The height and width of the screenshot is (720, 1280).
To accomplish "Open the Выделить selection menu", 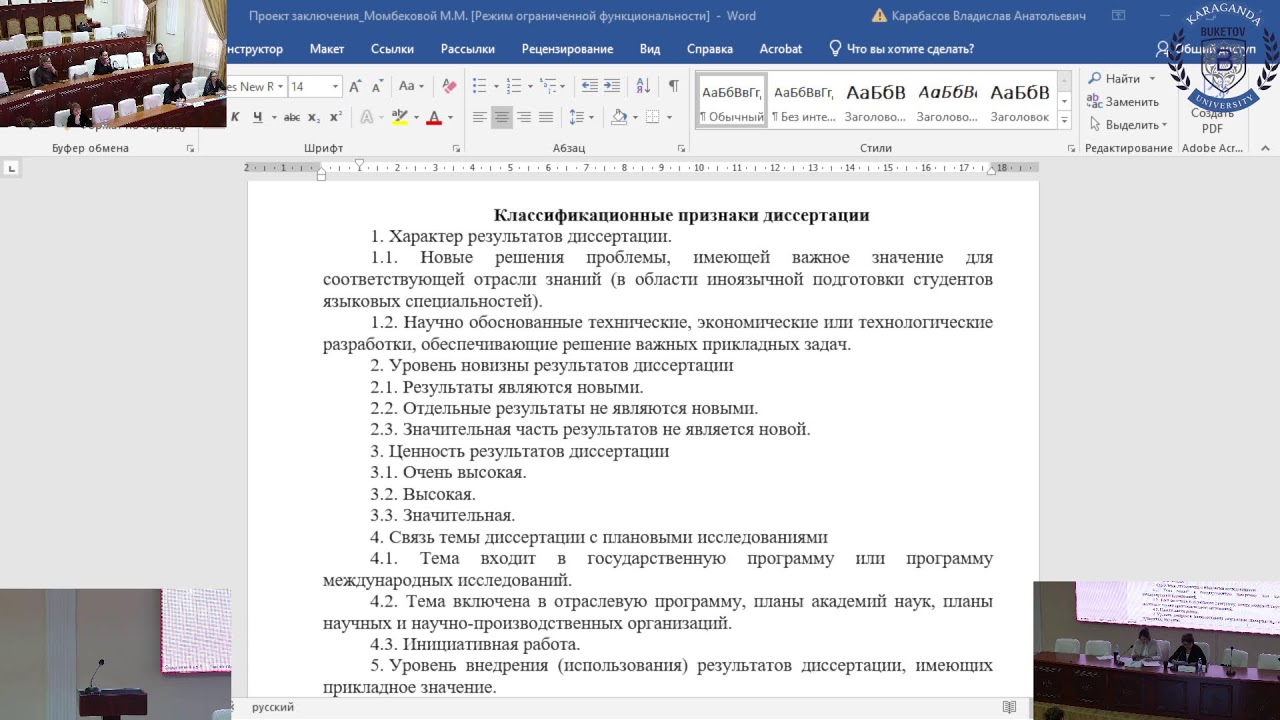I will click(x=1128, y=125).
